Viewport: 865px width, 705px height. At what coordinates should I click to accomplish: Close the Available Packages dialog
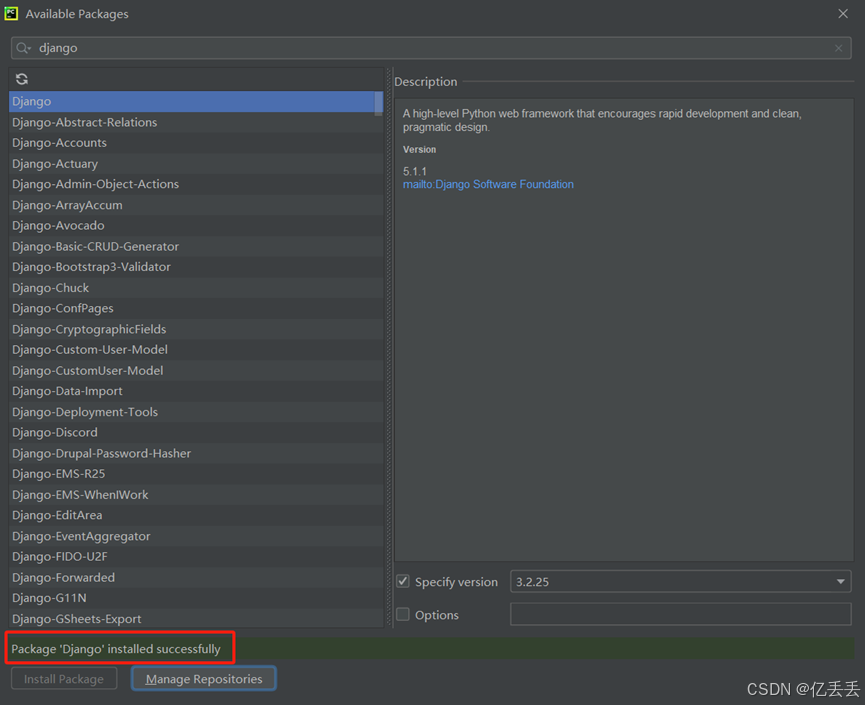(843, 14)
